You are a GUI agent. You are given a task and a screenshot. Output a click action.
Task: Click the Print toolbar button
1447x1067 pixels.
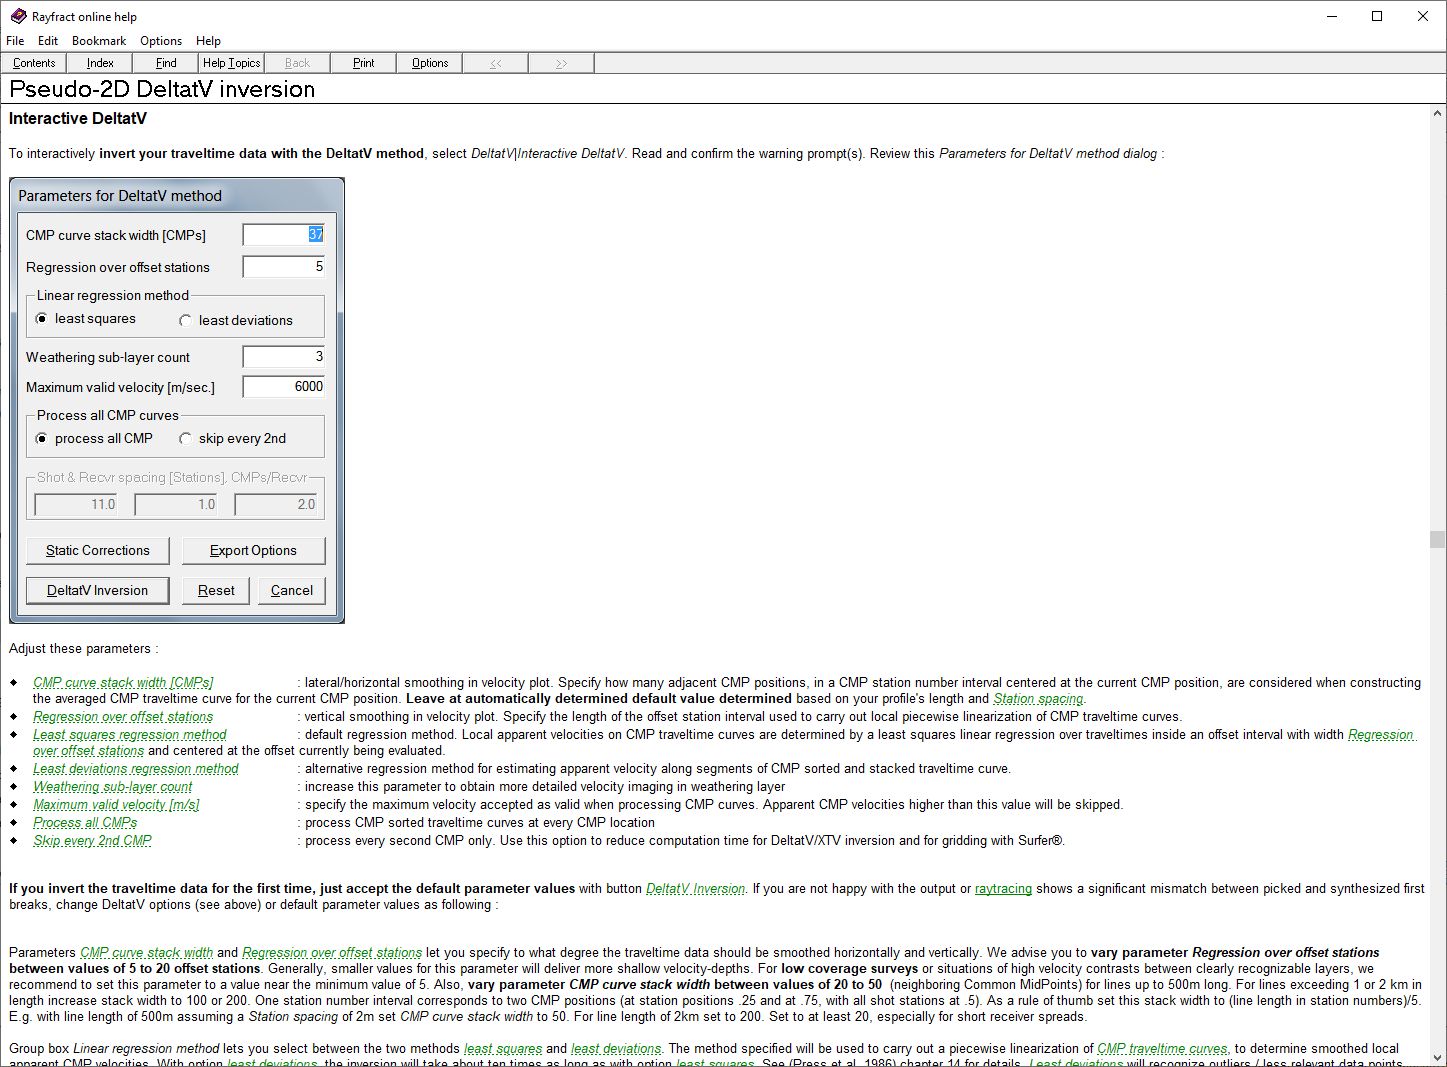pos(364,63)
